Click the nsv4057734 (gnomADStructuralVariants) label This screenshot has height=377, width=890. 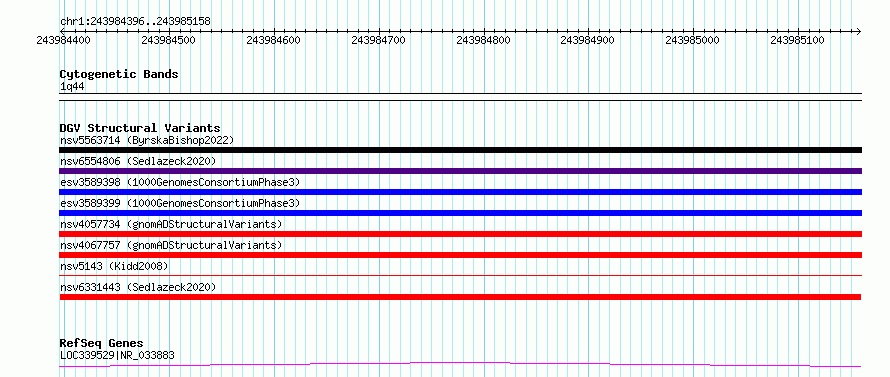[x=171, y=224]
